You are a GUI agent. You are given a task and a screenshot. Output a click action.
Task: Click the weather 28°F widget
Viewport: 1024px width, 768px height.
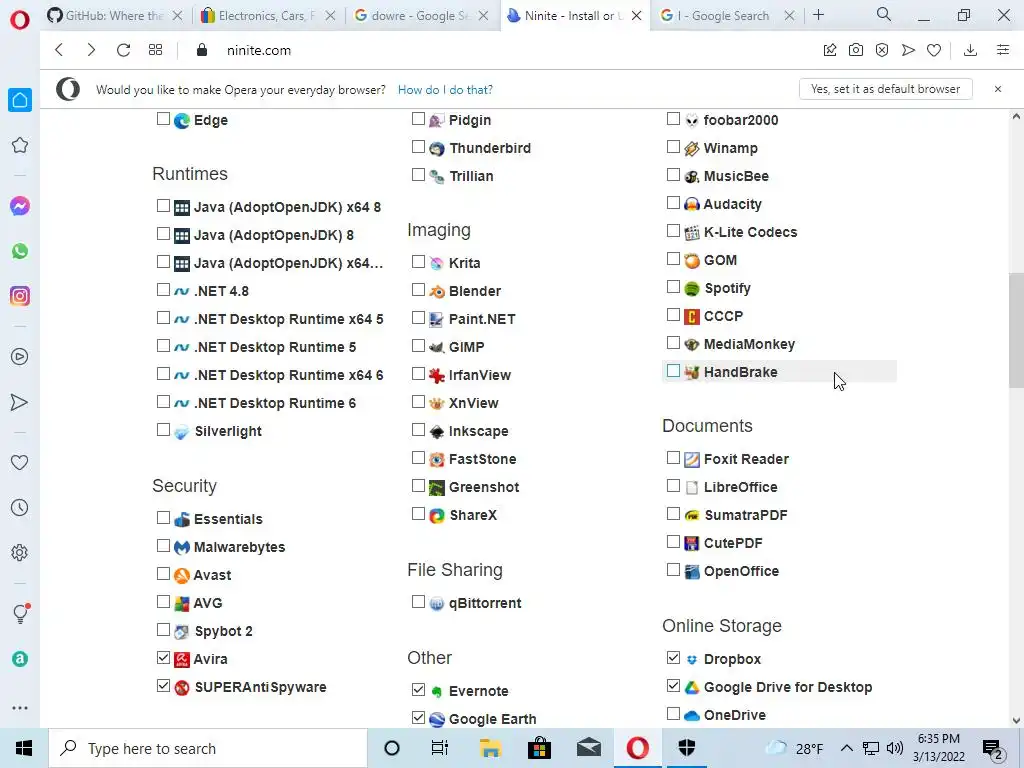(x=793, y=748)
